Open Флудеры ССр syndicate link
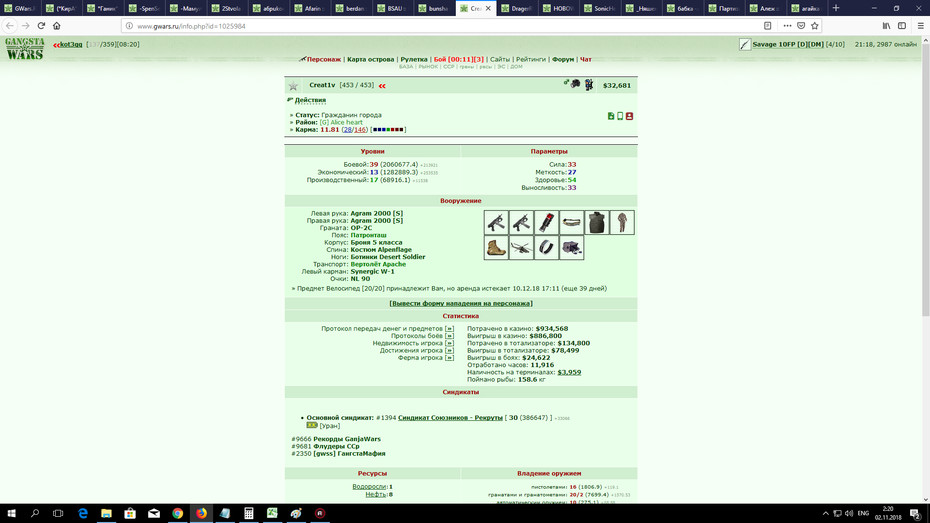The width and height of the screenshot is (930, 523). 336,446
